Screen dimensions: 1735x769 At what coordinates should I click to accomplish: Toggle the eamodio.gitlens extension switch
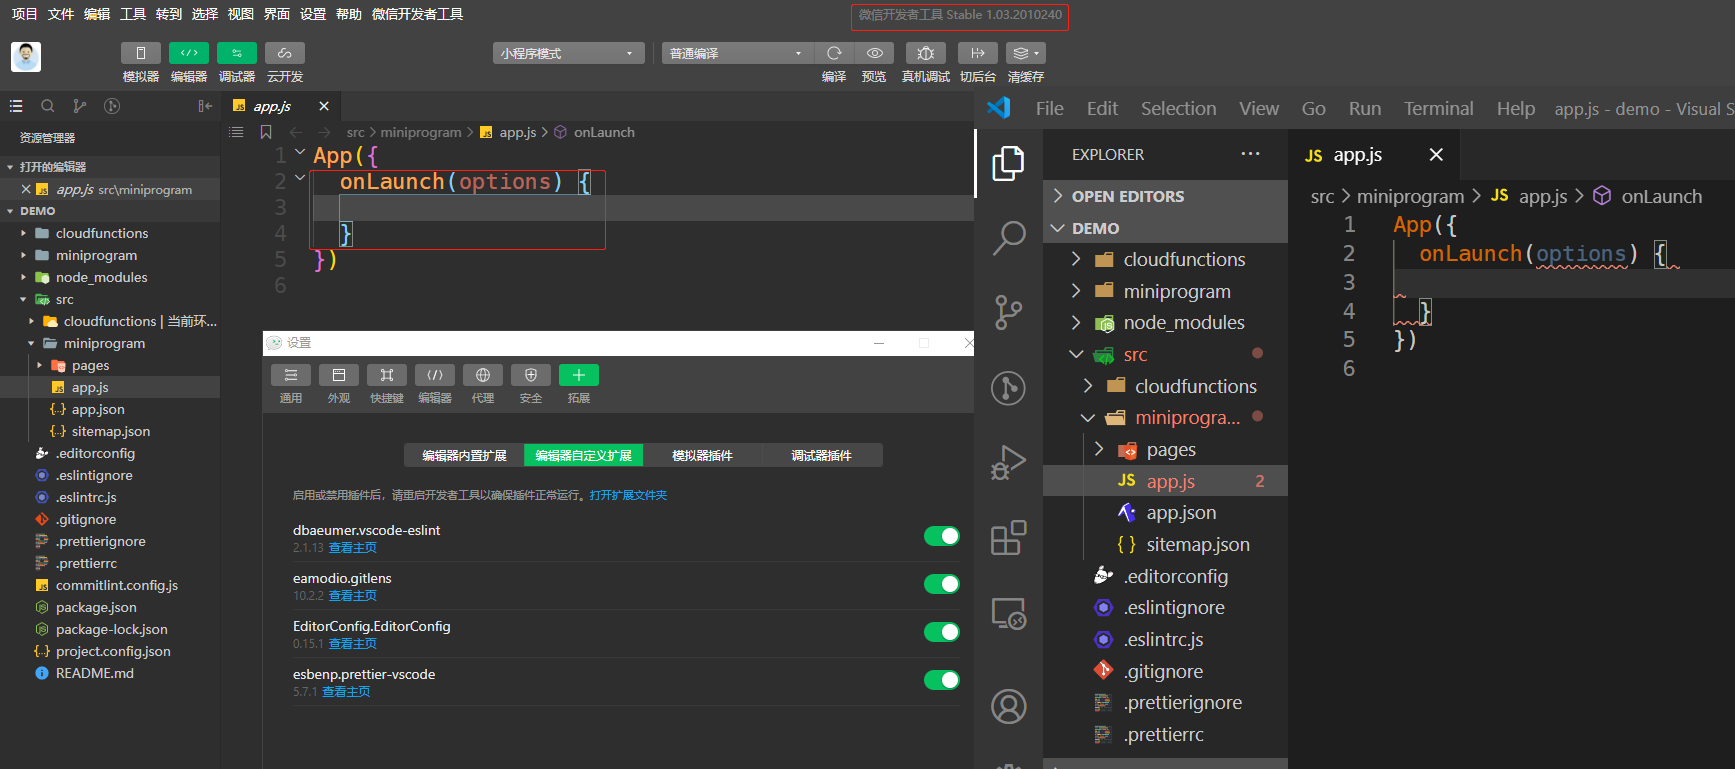[x=941, y=584]
